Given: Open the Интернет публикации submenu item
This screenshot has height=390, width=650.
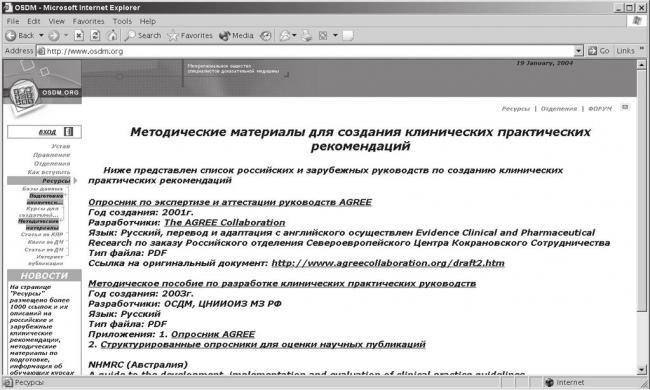Looking at the screenshot, I should (46, 260).
